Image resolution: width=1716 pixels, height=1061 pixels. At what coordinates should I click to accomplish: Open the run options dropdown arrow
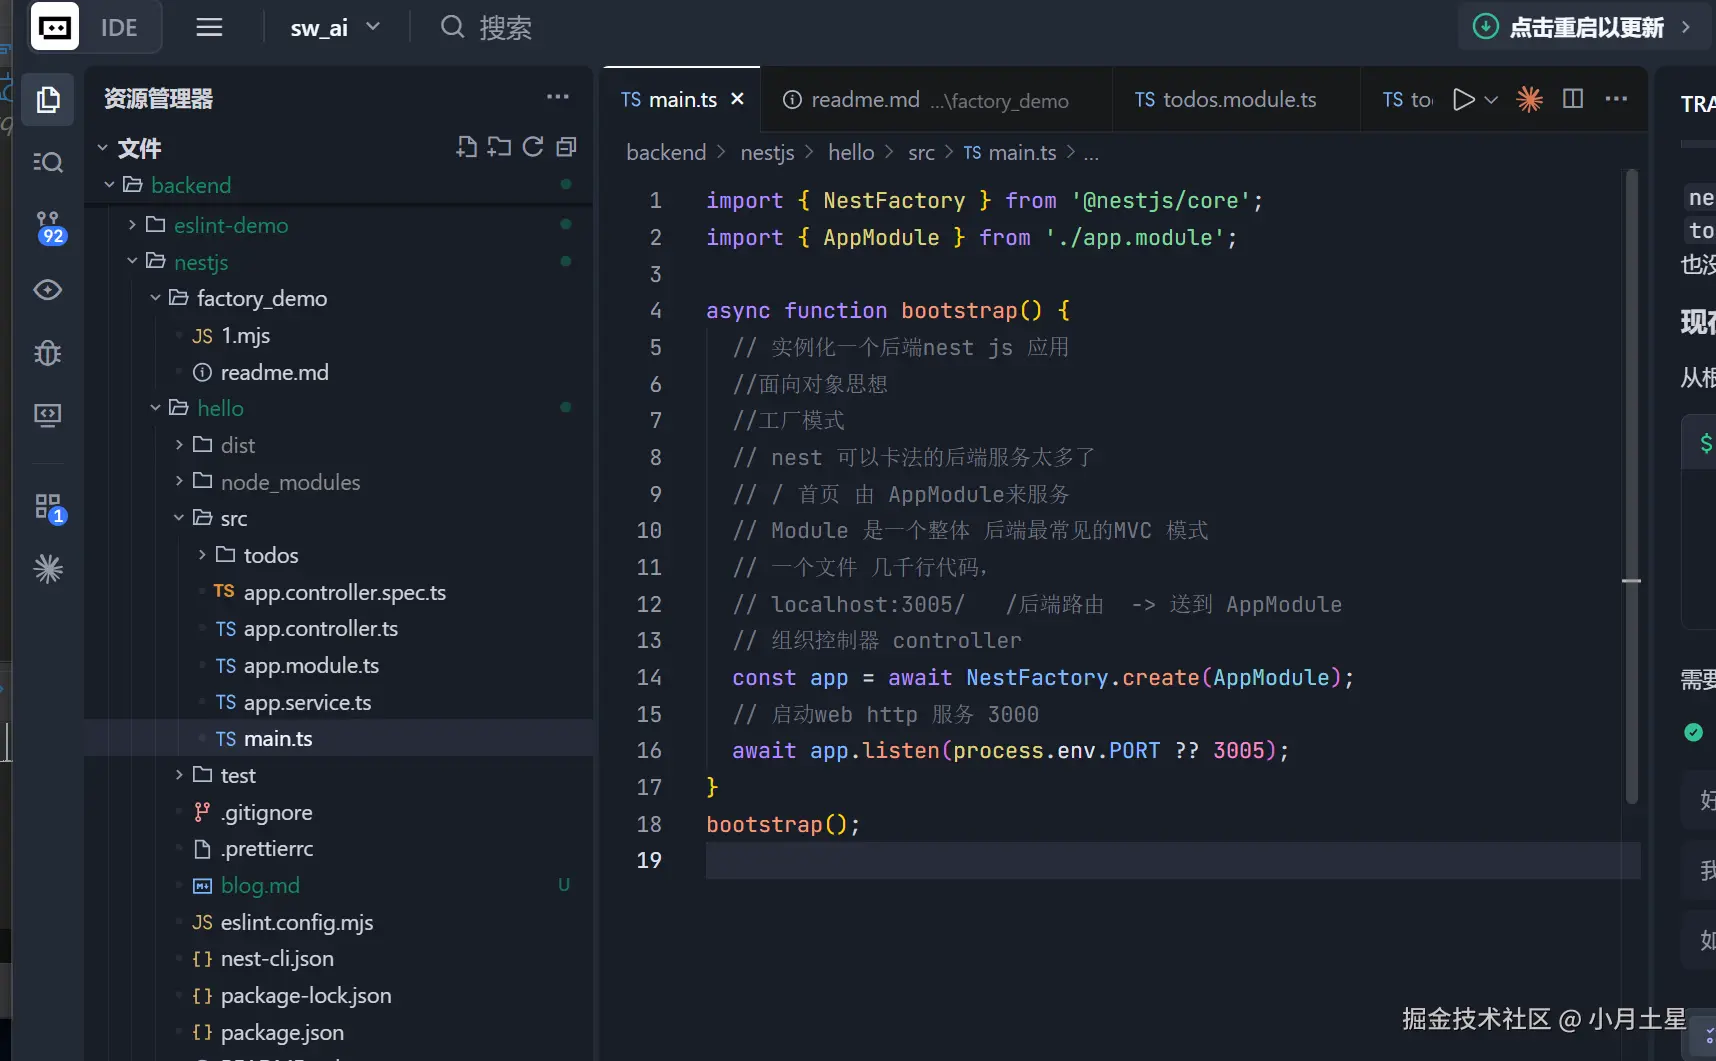(x=1491, y=99)
